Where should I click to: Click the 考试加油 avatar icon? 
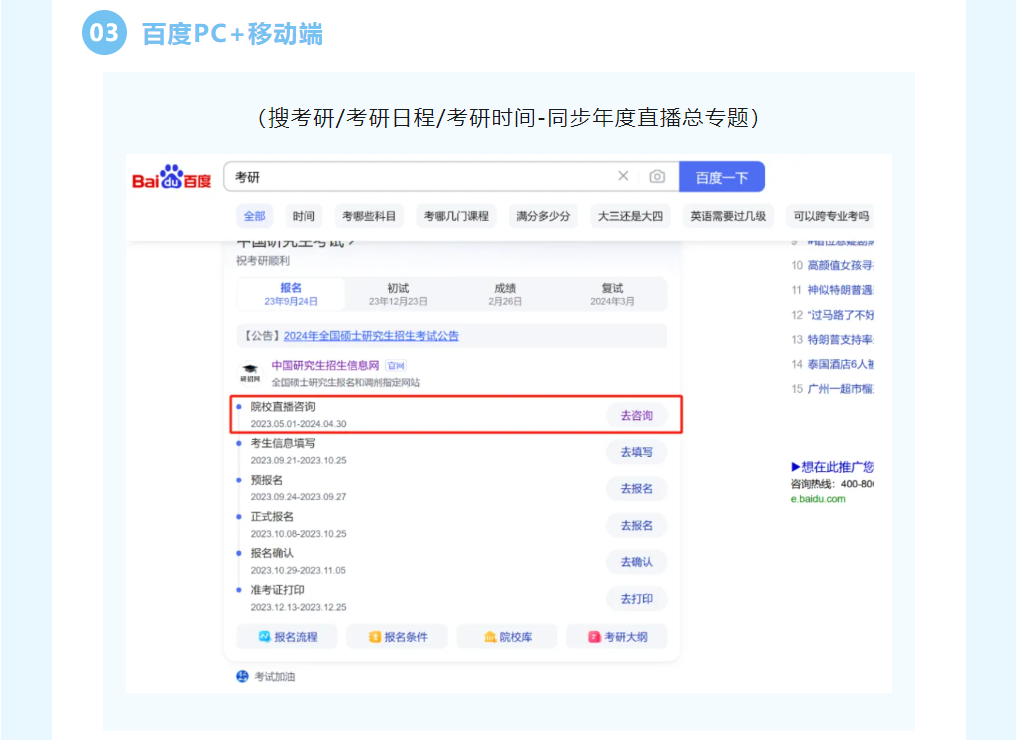242,676
